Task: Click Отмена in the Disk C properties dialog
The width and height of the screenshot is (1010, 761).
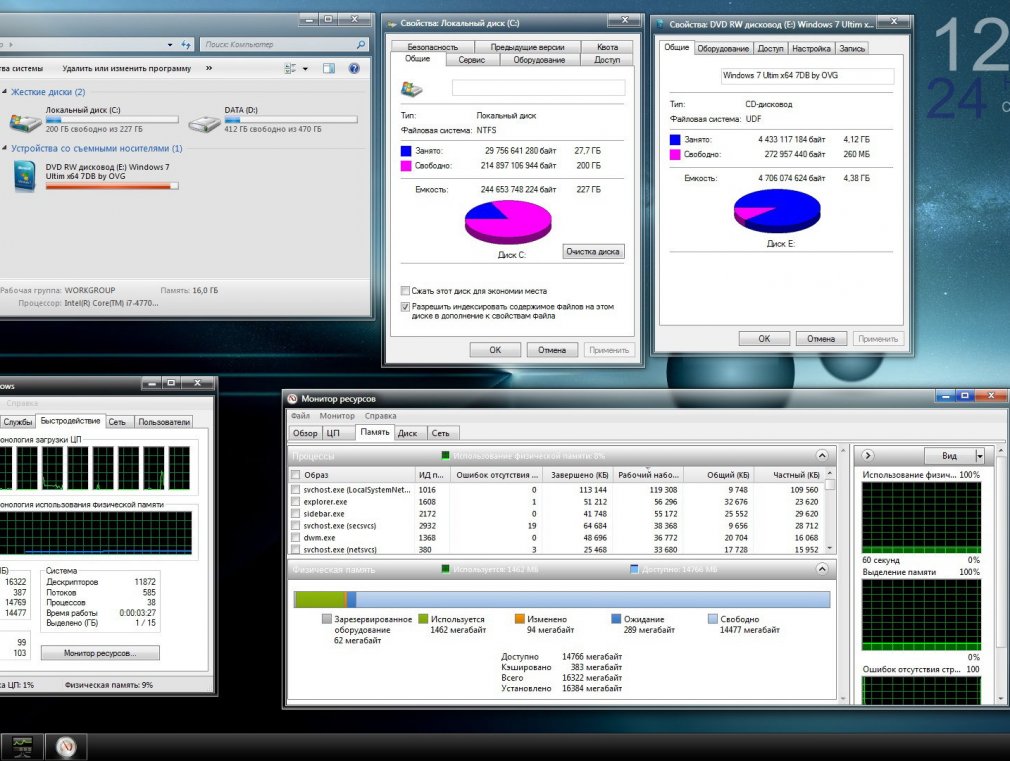Action: point(551,350)
